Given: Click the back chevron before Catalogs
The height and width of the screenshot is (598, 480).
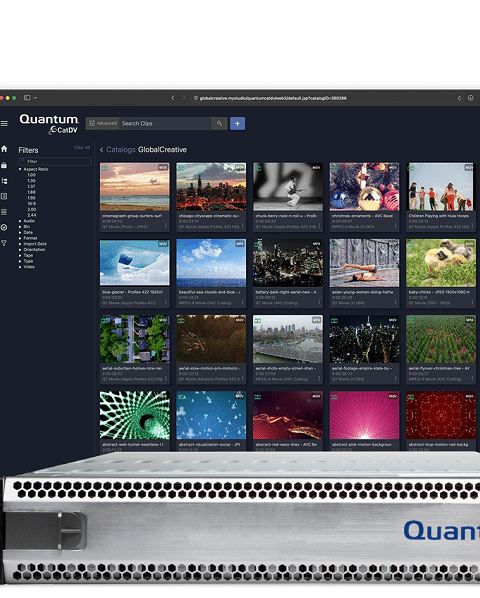Looking at the screenshot, I should [x=101, y=150].
